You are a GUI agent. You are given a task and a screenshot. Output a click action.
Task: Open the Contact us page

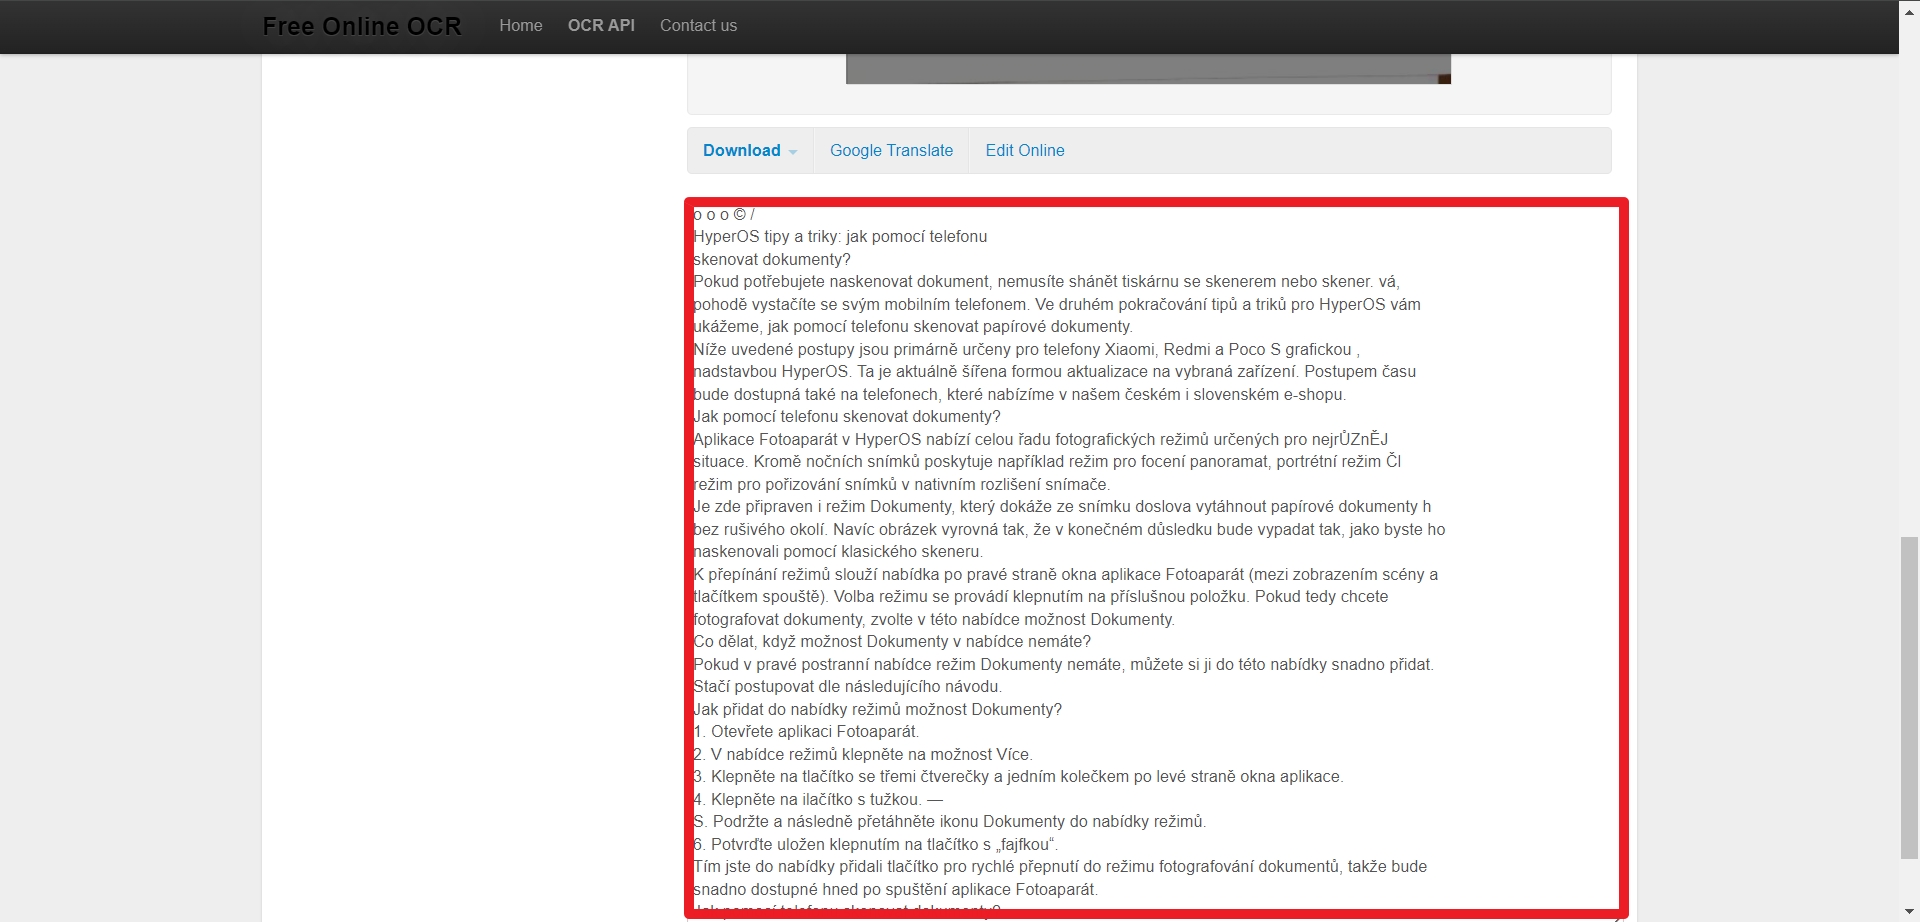[x=698, y=26]
